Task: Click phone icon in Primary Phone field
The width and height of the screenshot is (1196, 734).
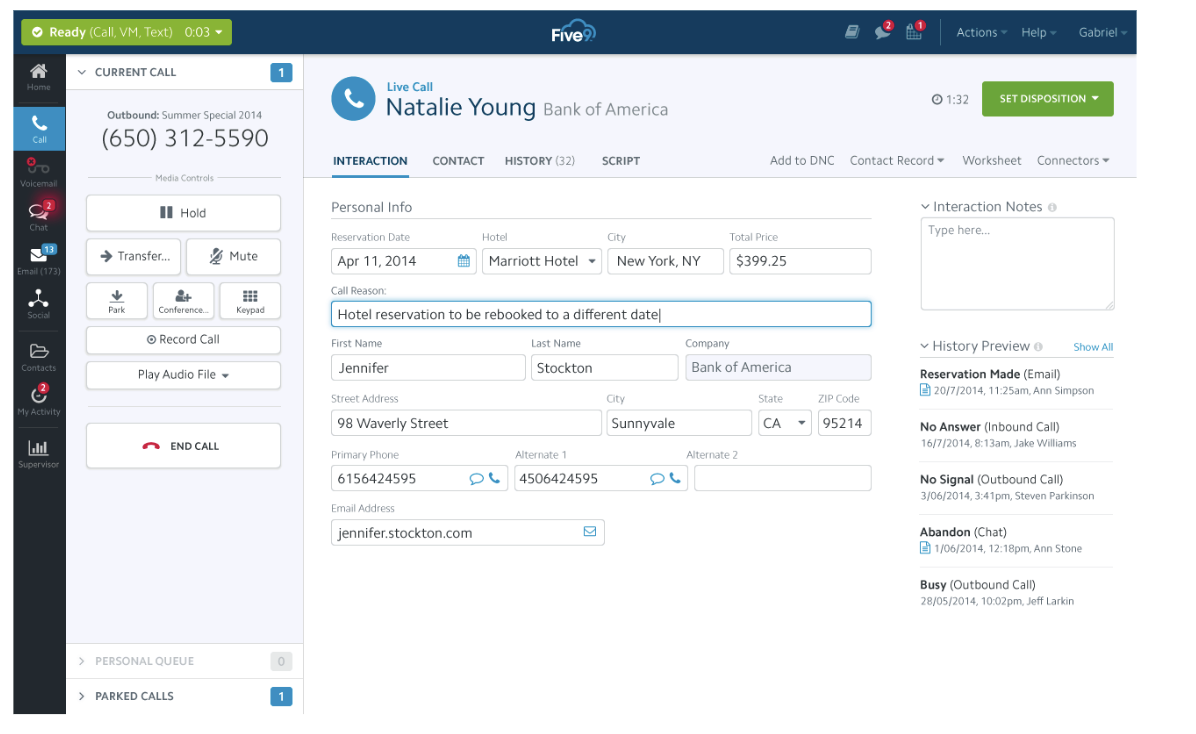Action: click(494, 479)
